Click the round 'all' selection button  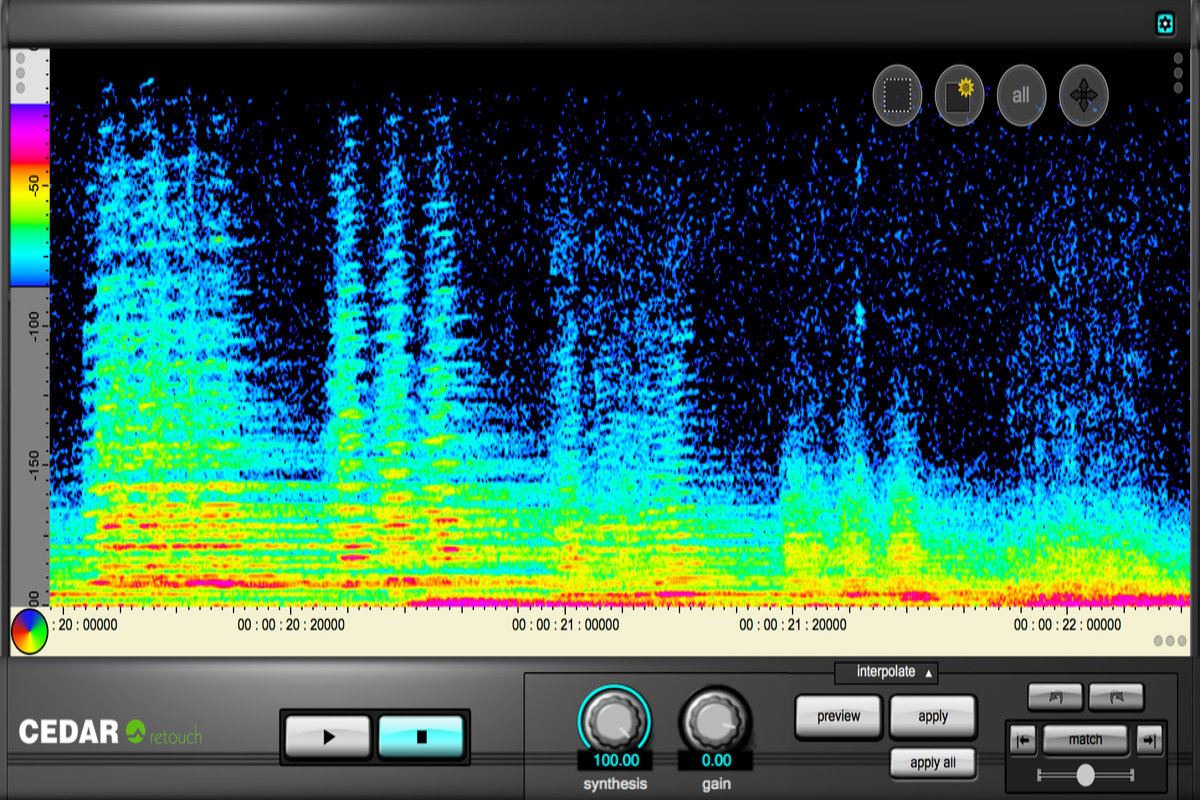click(1021, 96)
